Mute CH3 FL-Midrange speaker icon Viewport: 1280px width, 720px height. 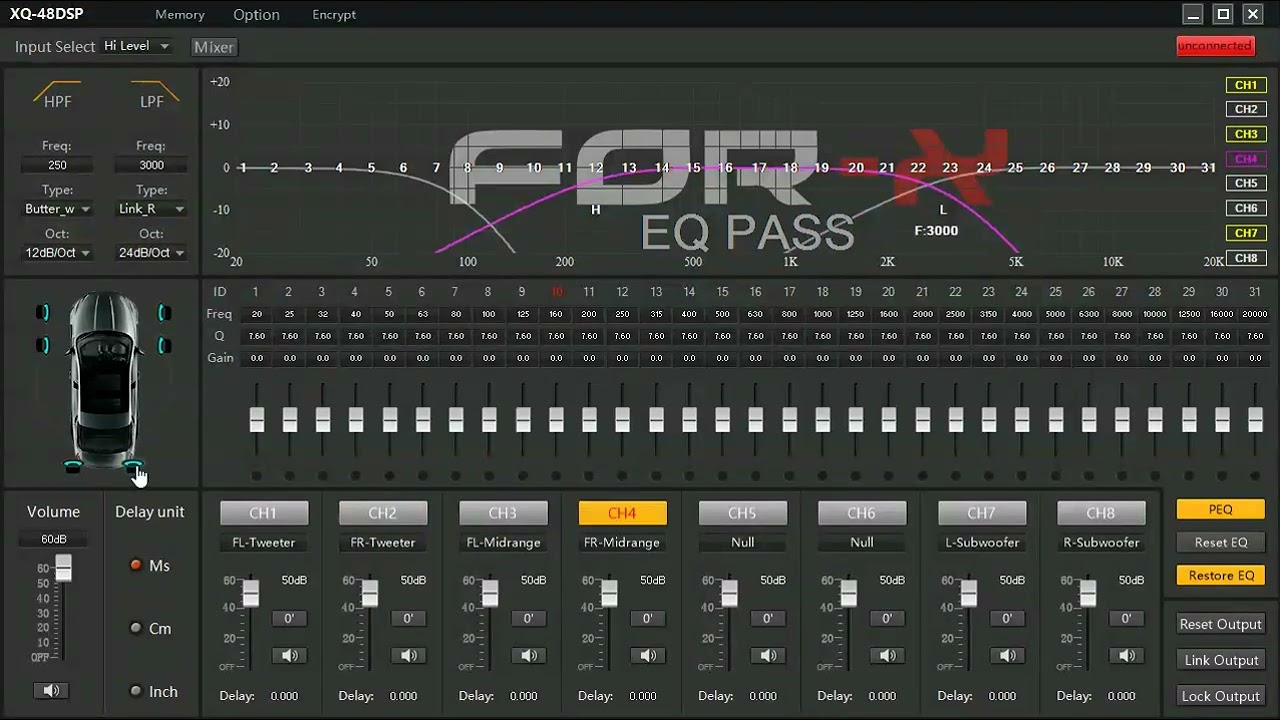pos(528,656)
